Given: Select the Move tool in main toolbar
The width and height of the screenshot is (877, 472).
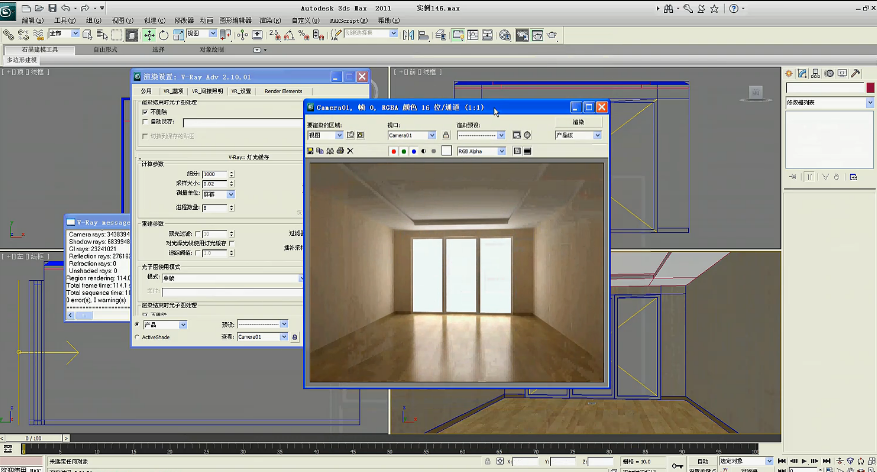Looking at the screenshot, I should pyautogui.click(x=149, y=34).
